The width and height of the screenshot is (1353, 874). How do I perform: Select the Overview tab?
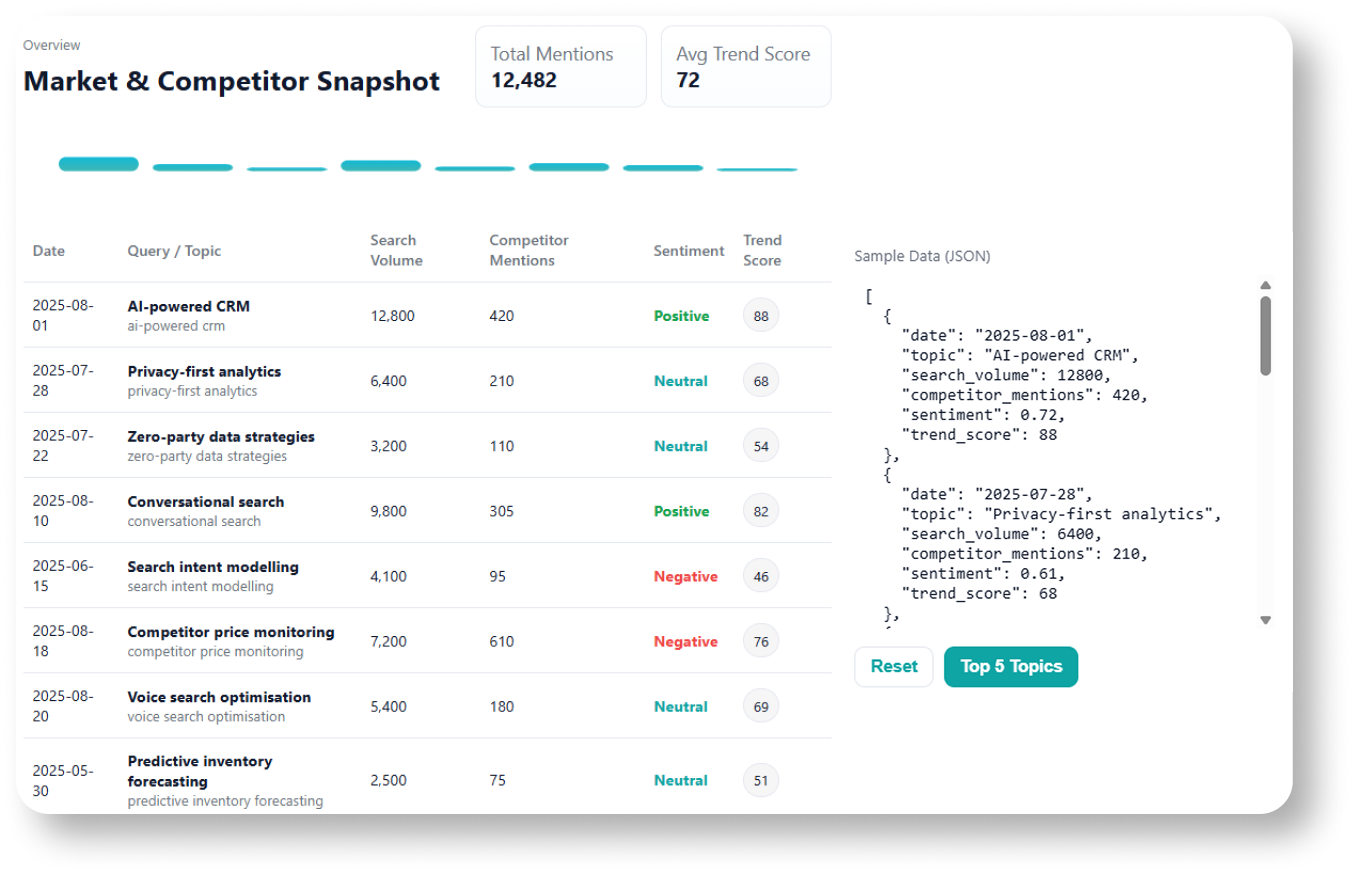(52, 45)
